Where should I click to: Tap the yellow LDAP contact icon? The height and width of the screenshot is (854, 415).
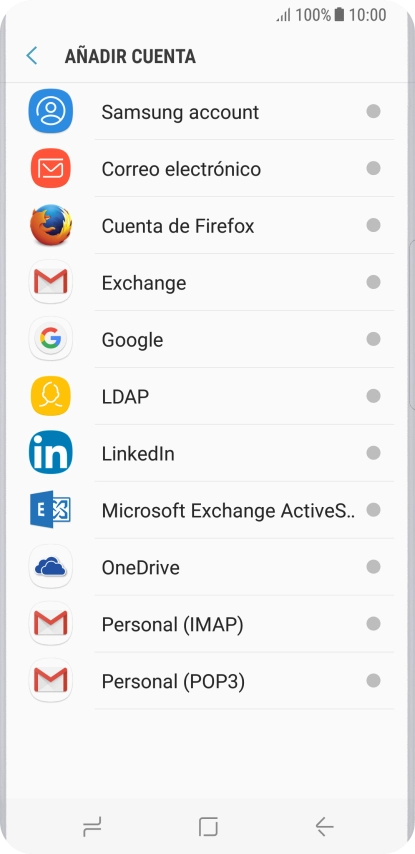coord(51,396)
